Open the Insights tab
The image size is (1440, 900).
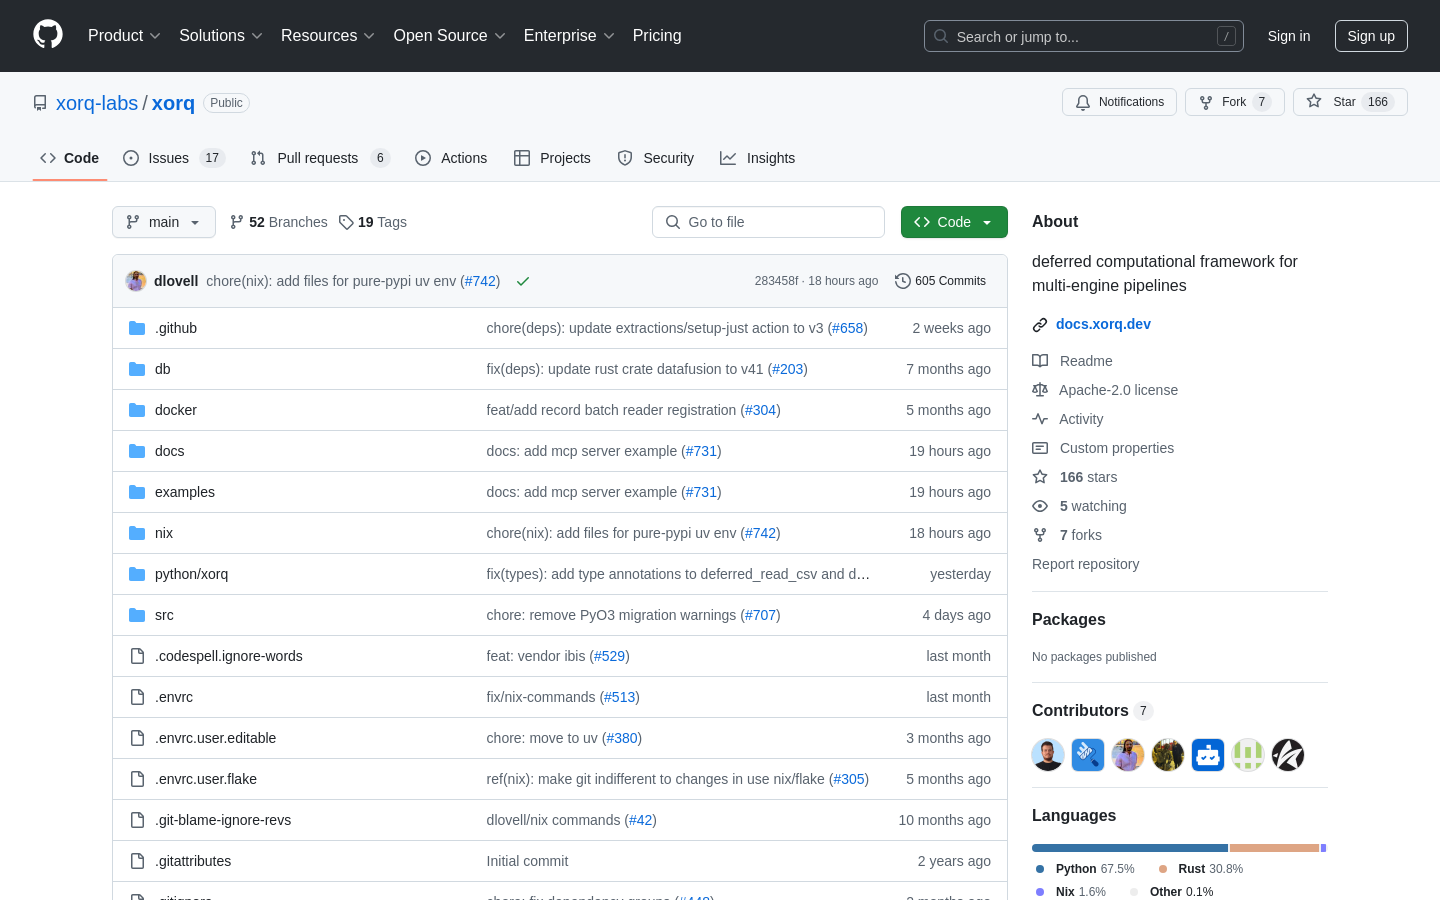pyautogui.click(x=758, y=158)
